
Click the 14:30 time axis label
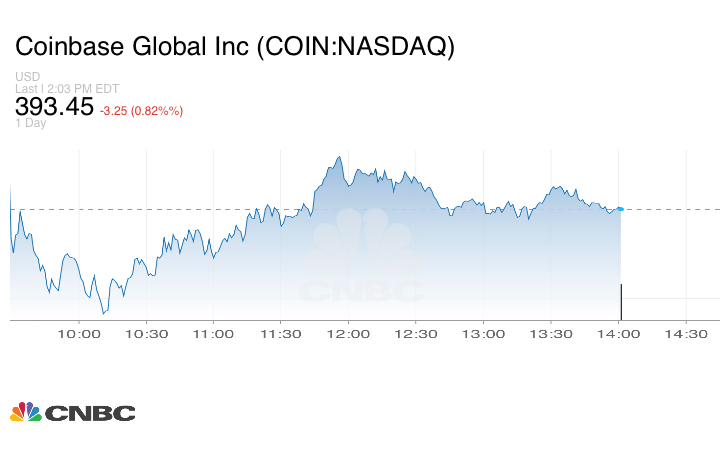686,334
